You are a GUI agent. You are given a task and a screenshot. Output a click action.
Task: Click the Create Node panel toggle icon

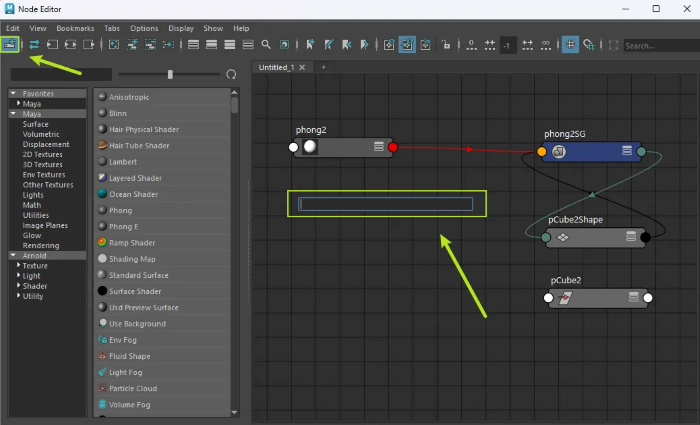(x=11, y=45)
